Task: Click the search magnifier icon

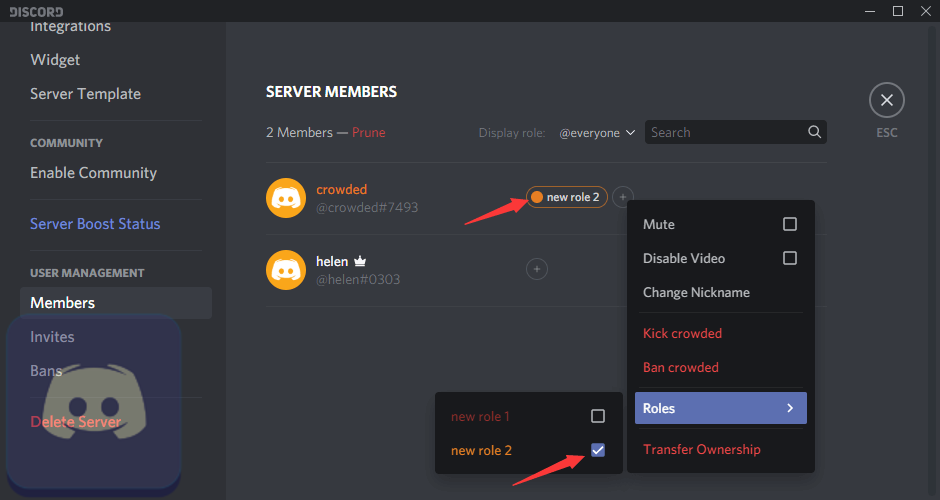Action: [815, 132]
